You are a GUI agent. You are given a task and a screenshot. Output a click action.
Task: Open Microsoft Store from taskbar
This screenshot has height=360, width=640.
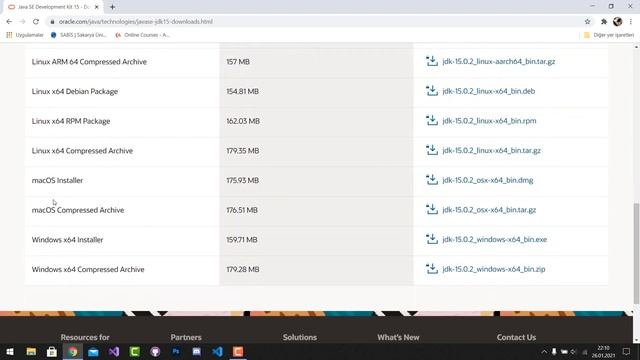(52, 351)
